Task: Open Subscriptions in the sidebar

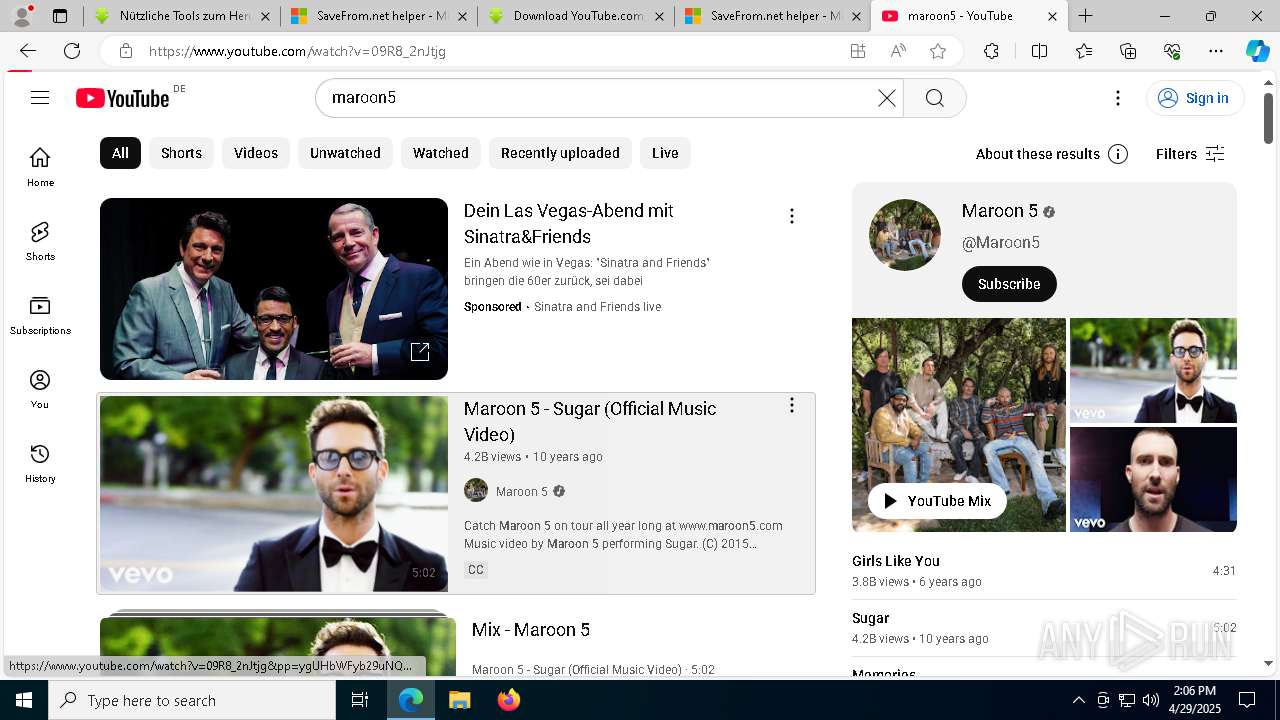Action: tap(40, 315)
